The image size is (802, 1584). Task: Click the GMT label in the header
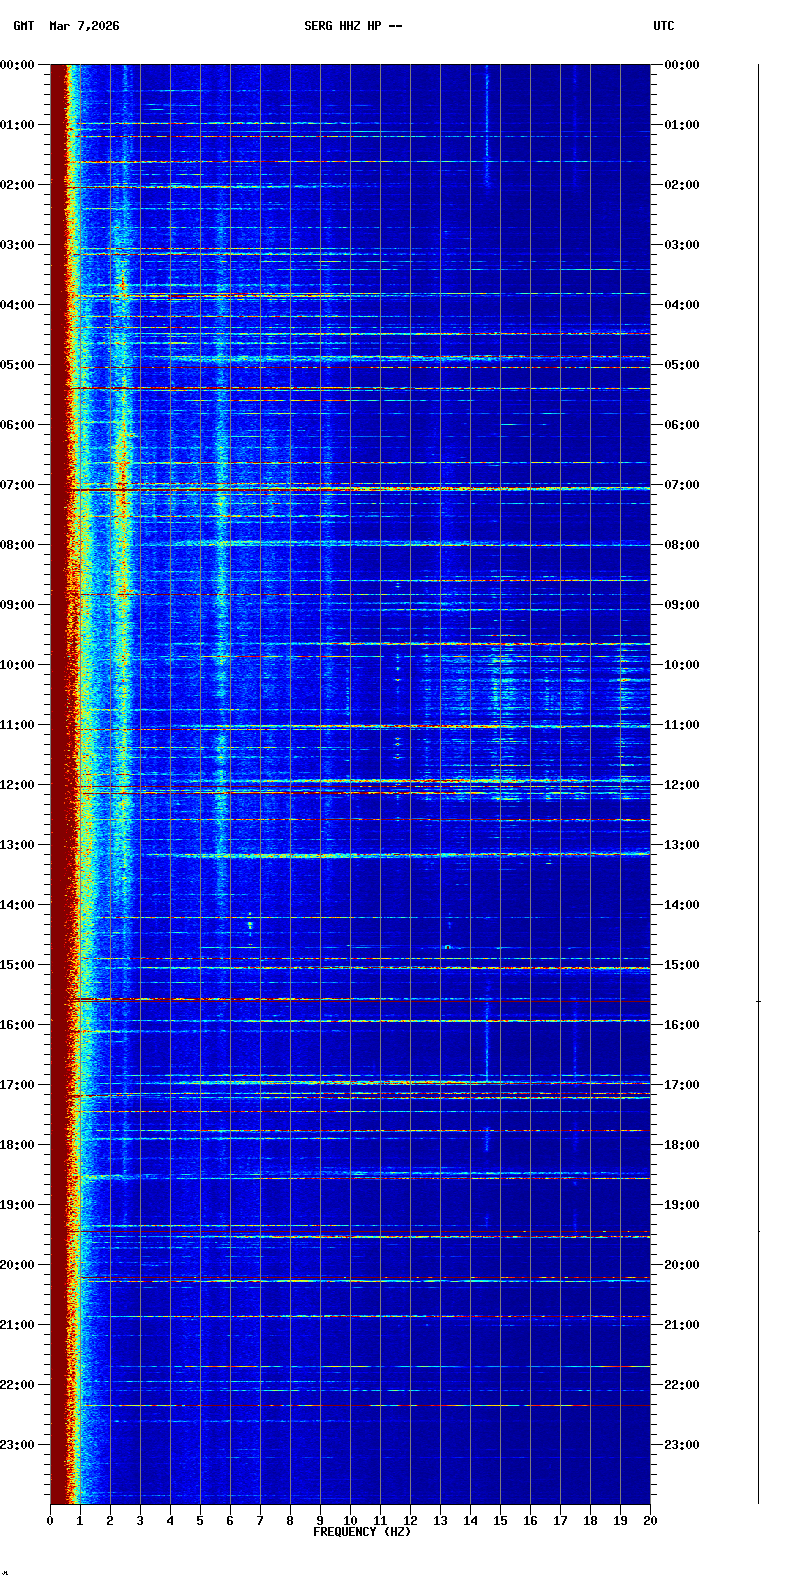point(23,26)
